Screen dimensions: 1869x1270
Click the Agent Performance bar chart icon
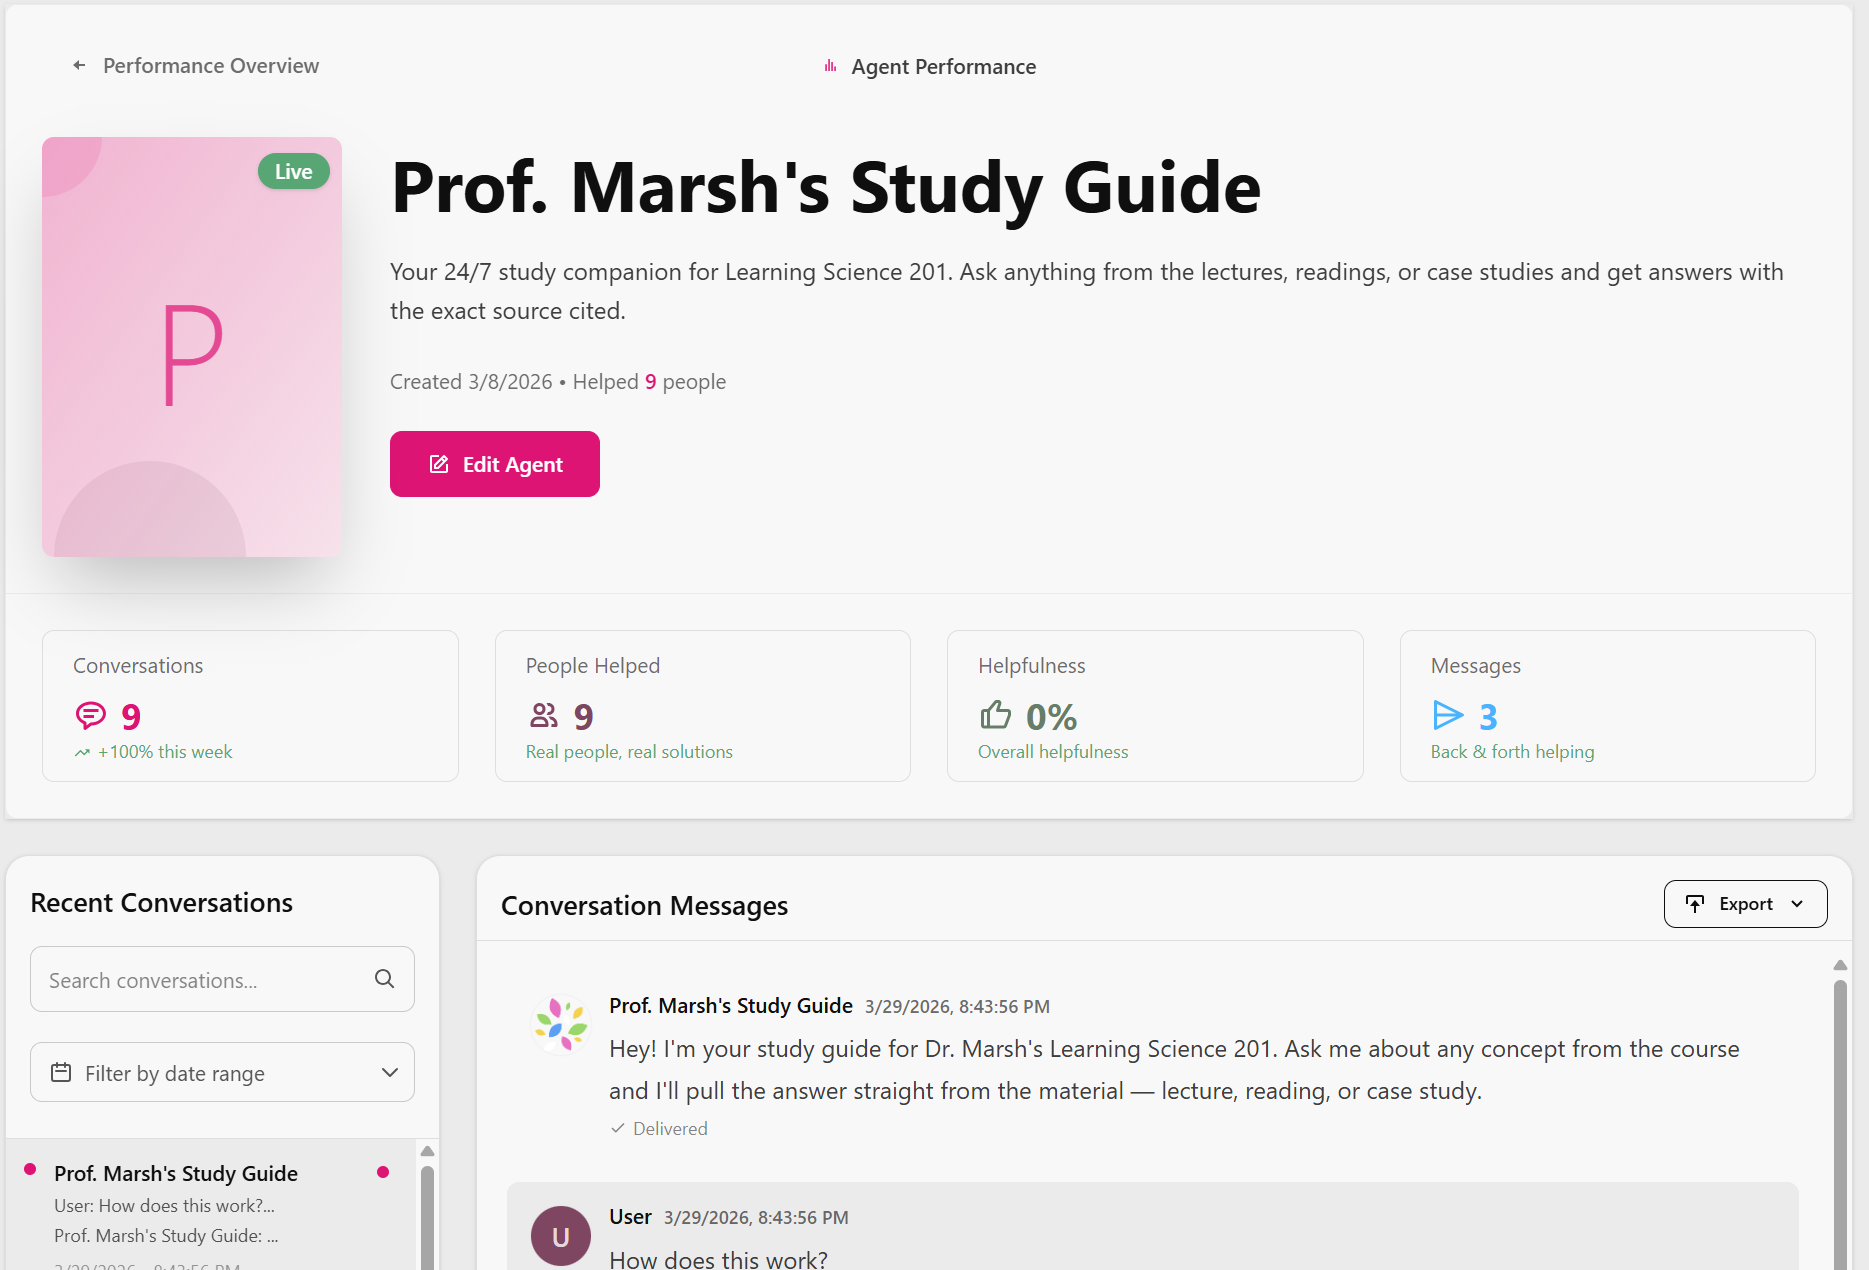click(830, 67)
